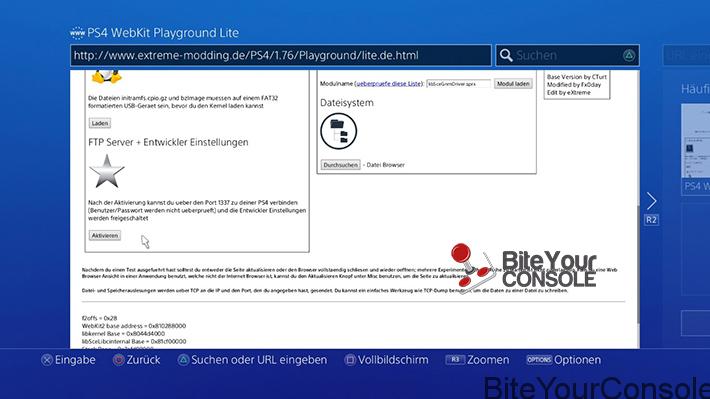Screen dimensions: 710x399
Task: Select Optionen in the bottom bar
Action: coord(564,360)
